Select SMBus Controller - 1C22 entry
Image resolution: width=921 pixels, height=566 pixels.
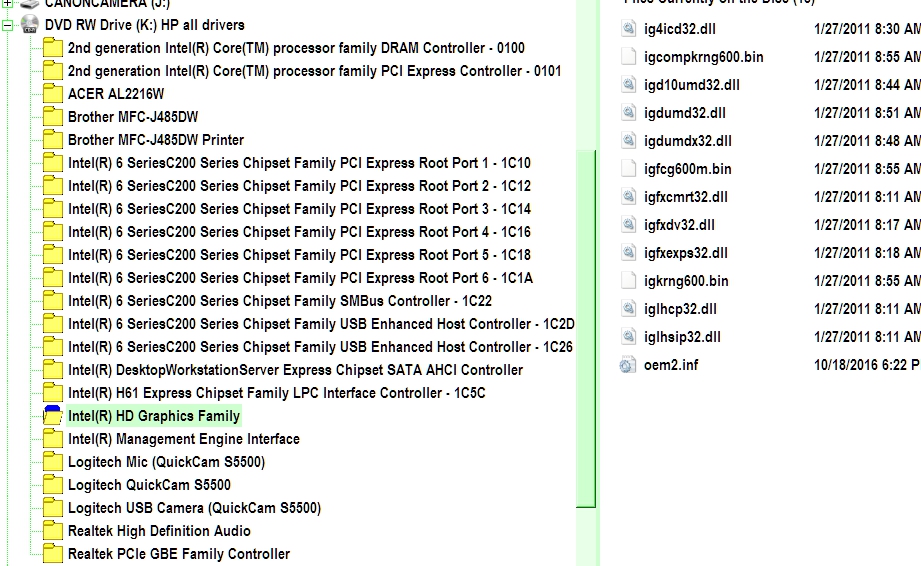coord(280,301)
